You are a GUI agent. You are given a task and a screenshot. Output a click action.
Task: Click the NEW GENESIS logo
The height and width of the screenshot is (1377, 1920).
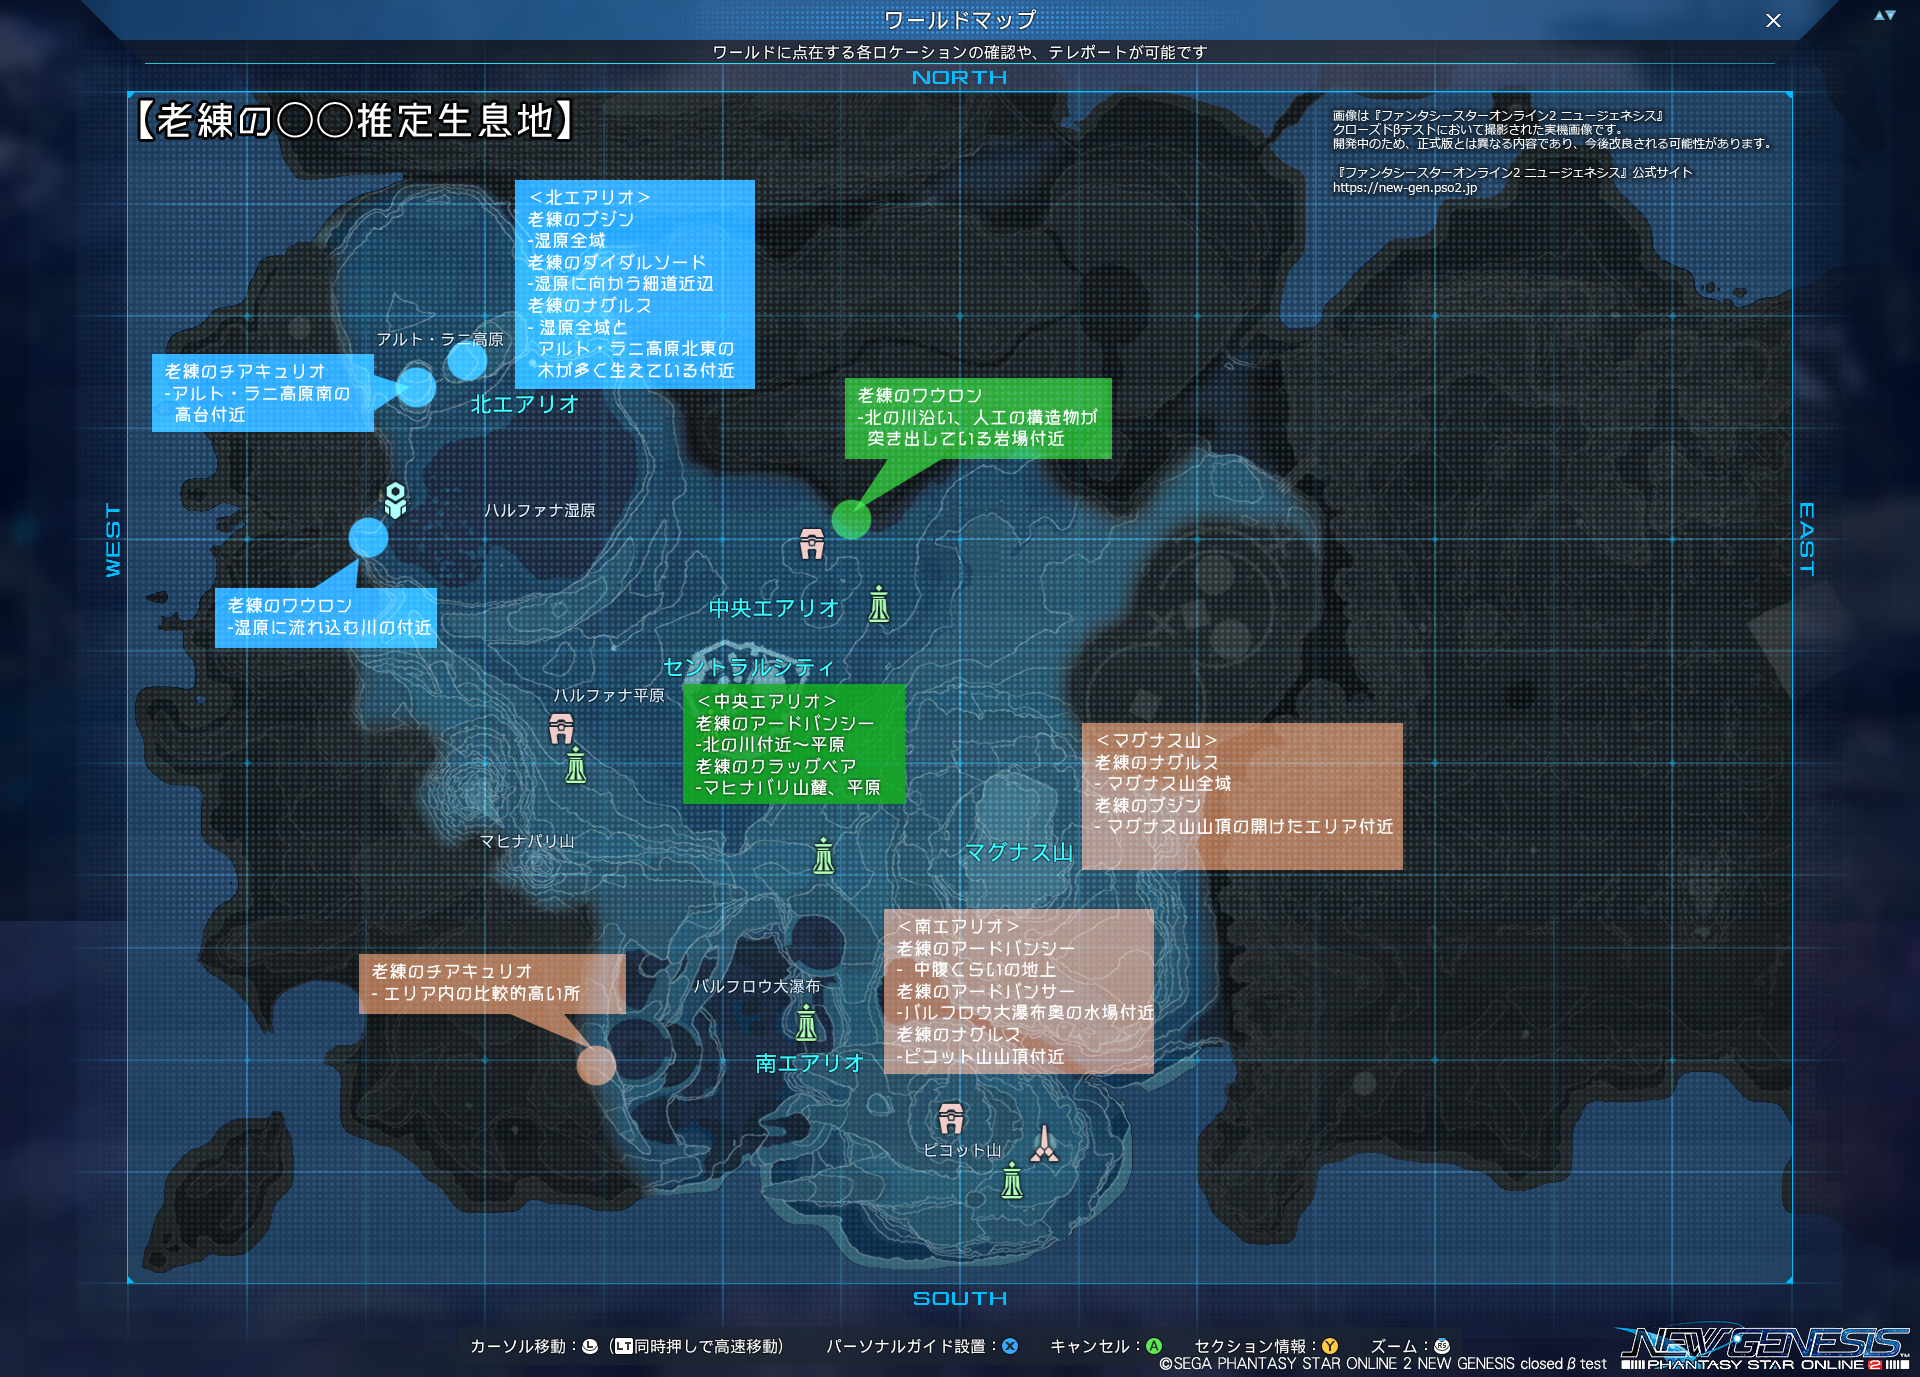[x=1765, y=1347]
